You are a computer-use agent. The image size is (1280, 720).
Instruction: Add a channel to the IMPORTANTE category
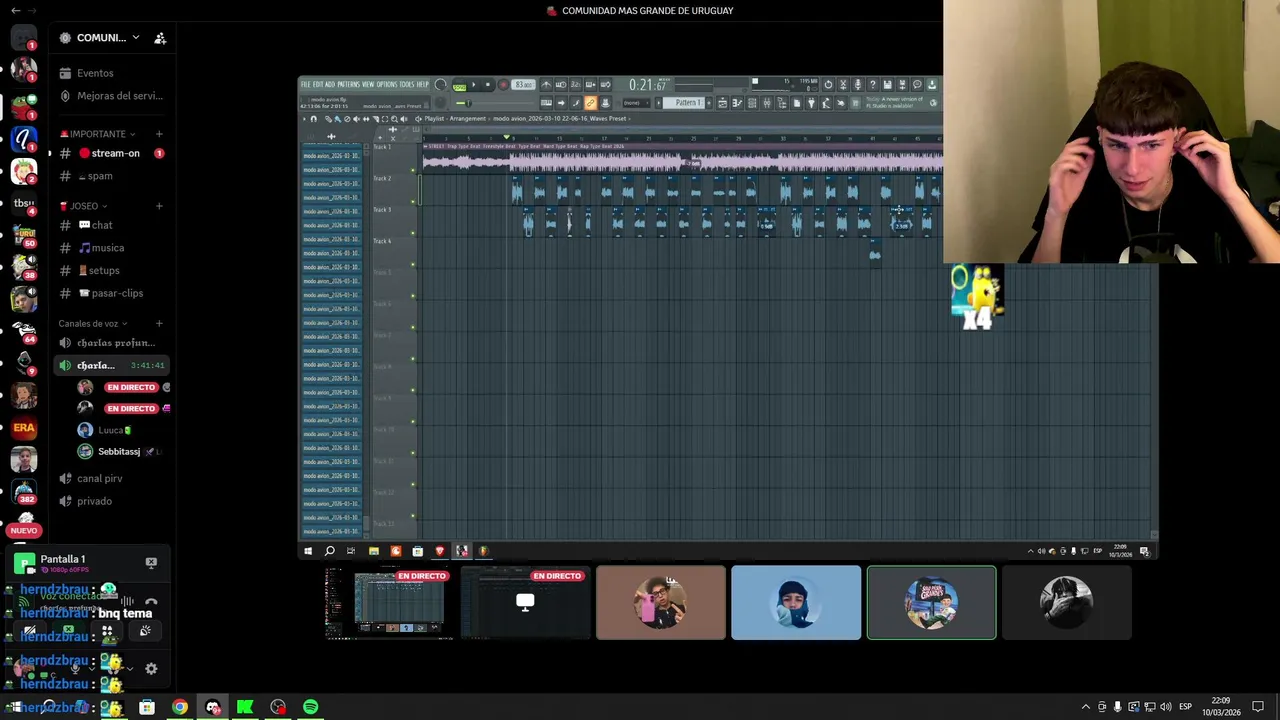(159, 134)
